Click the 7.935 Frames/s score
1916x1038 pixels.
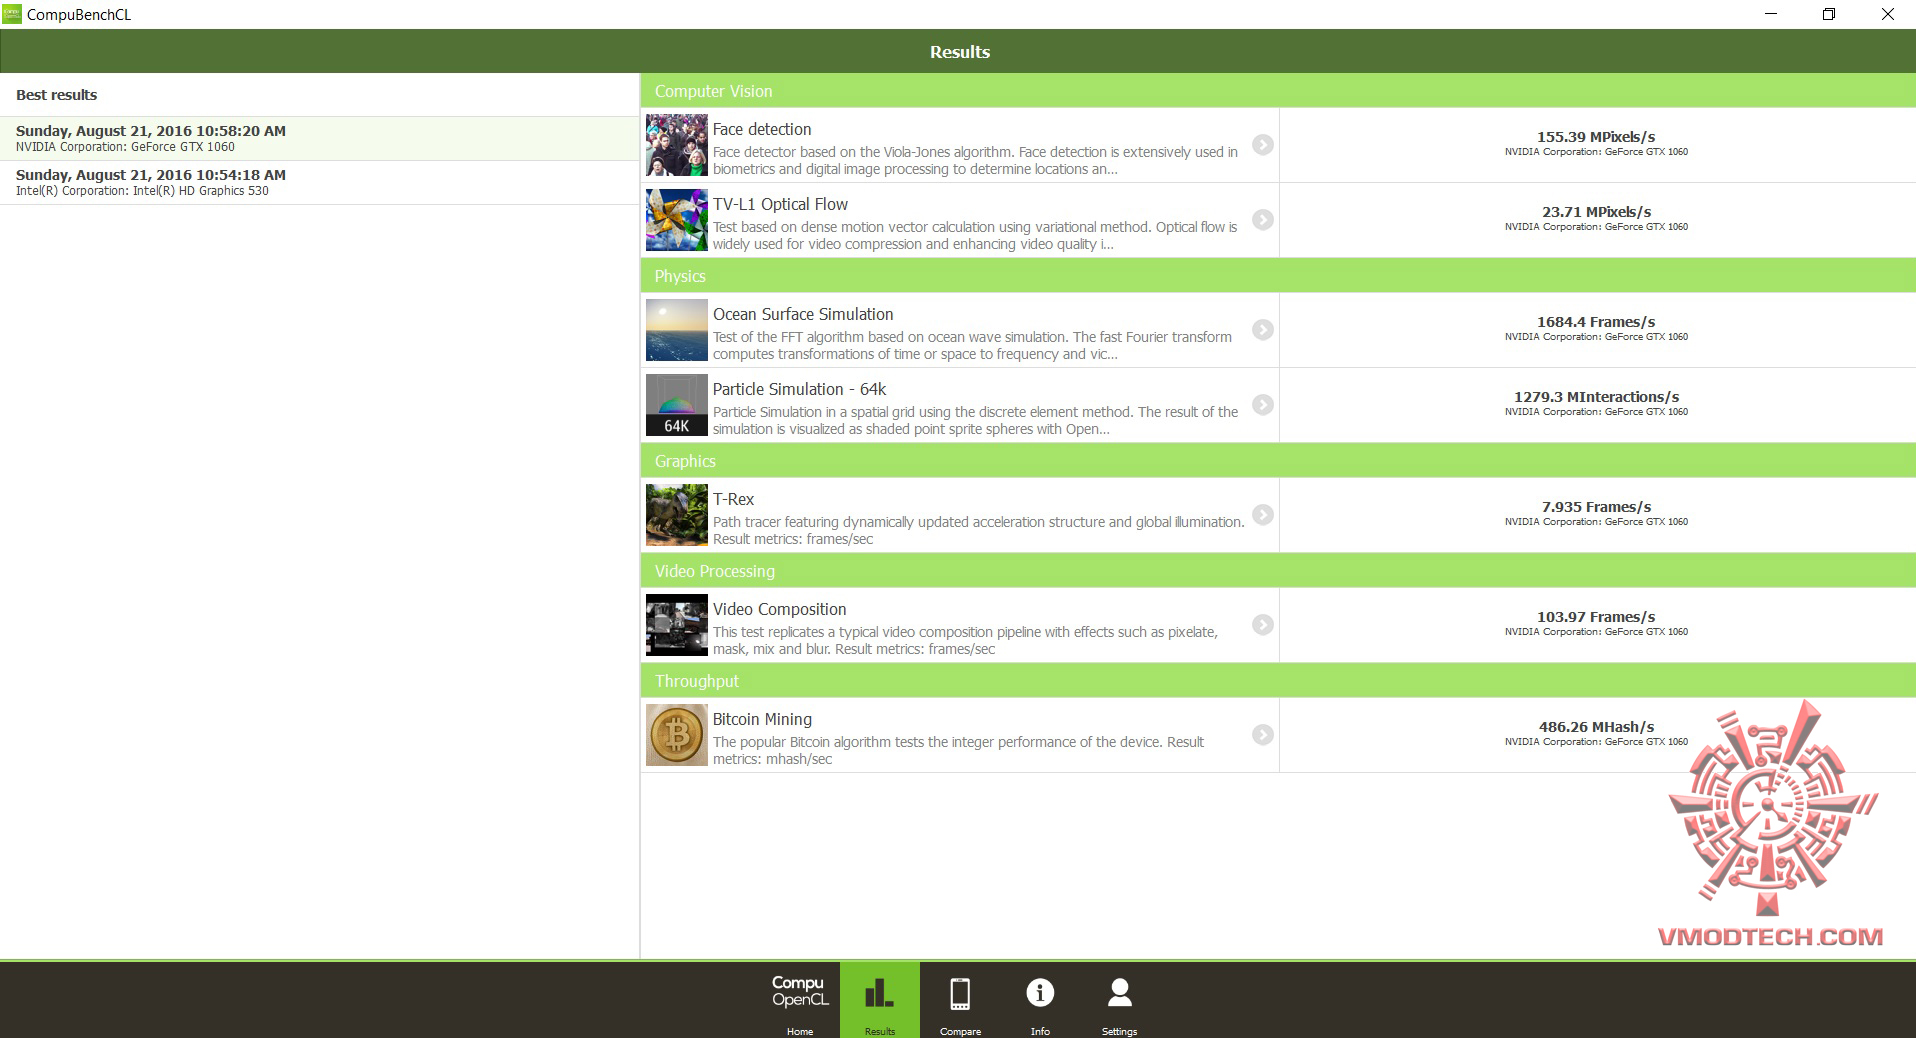pos(1596,507)
